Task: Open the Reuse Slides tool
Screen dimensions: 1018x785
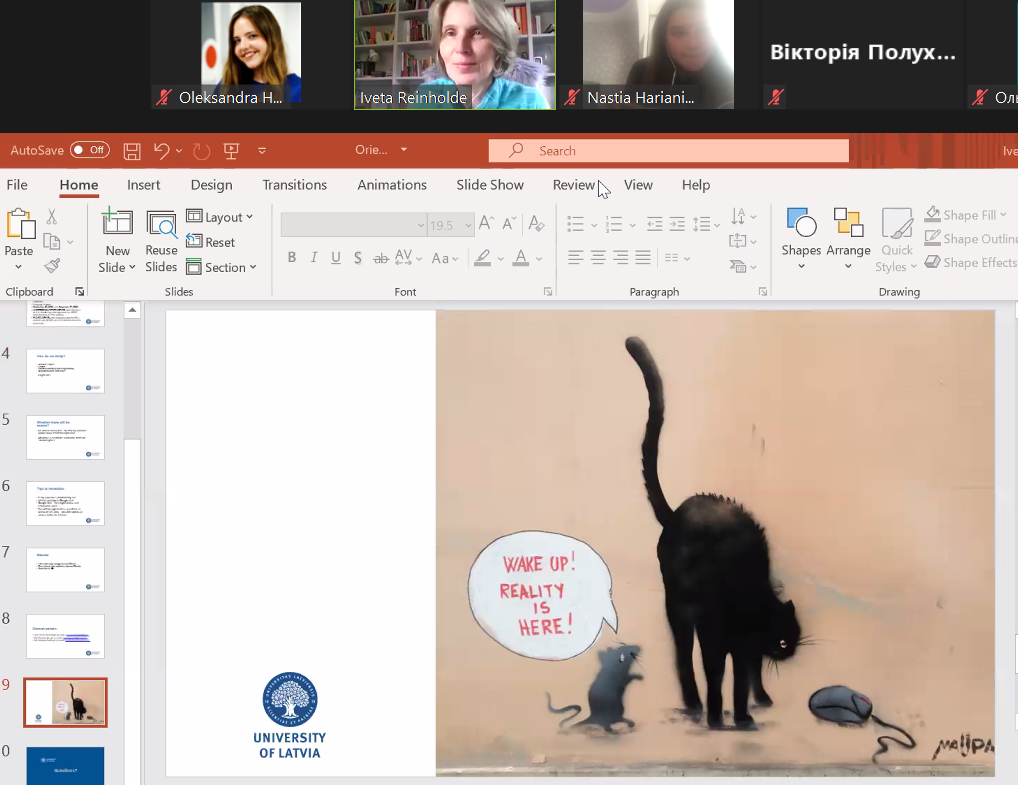Action: [x=161, y=241]
